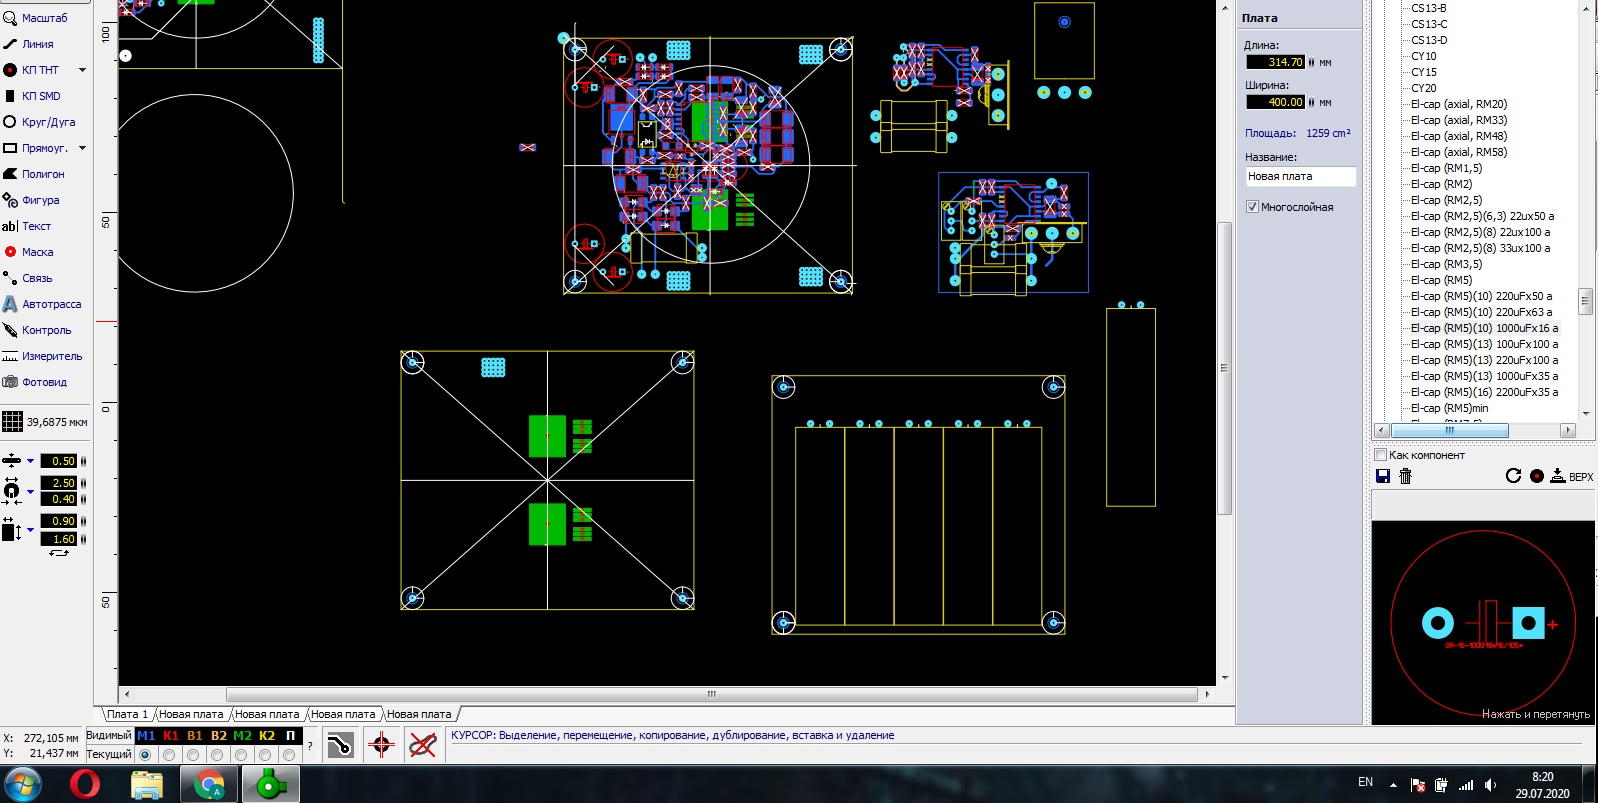The image size is (1598, 803).
Task: Set B1 as current layer
Action: [x=193, y=755]
